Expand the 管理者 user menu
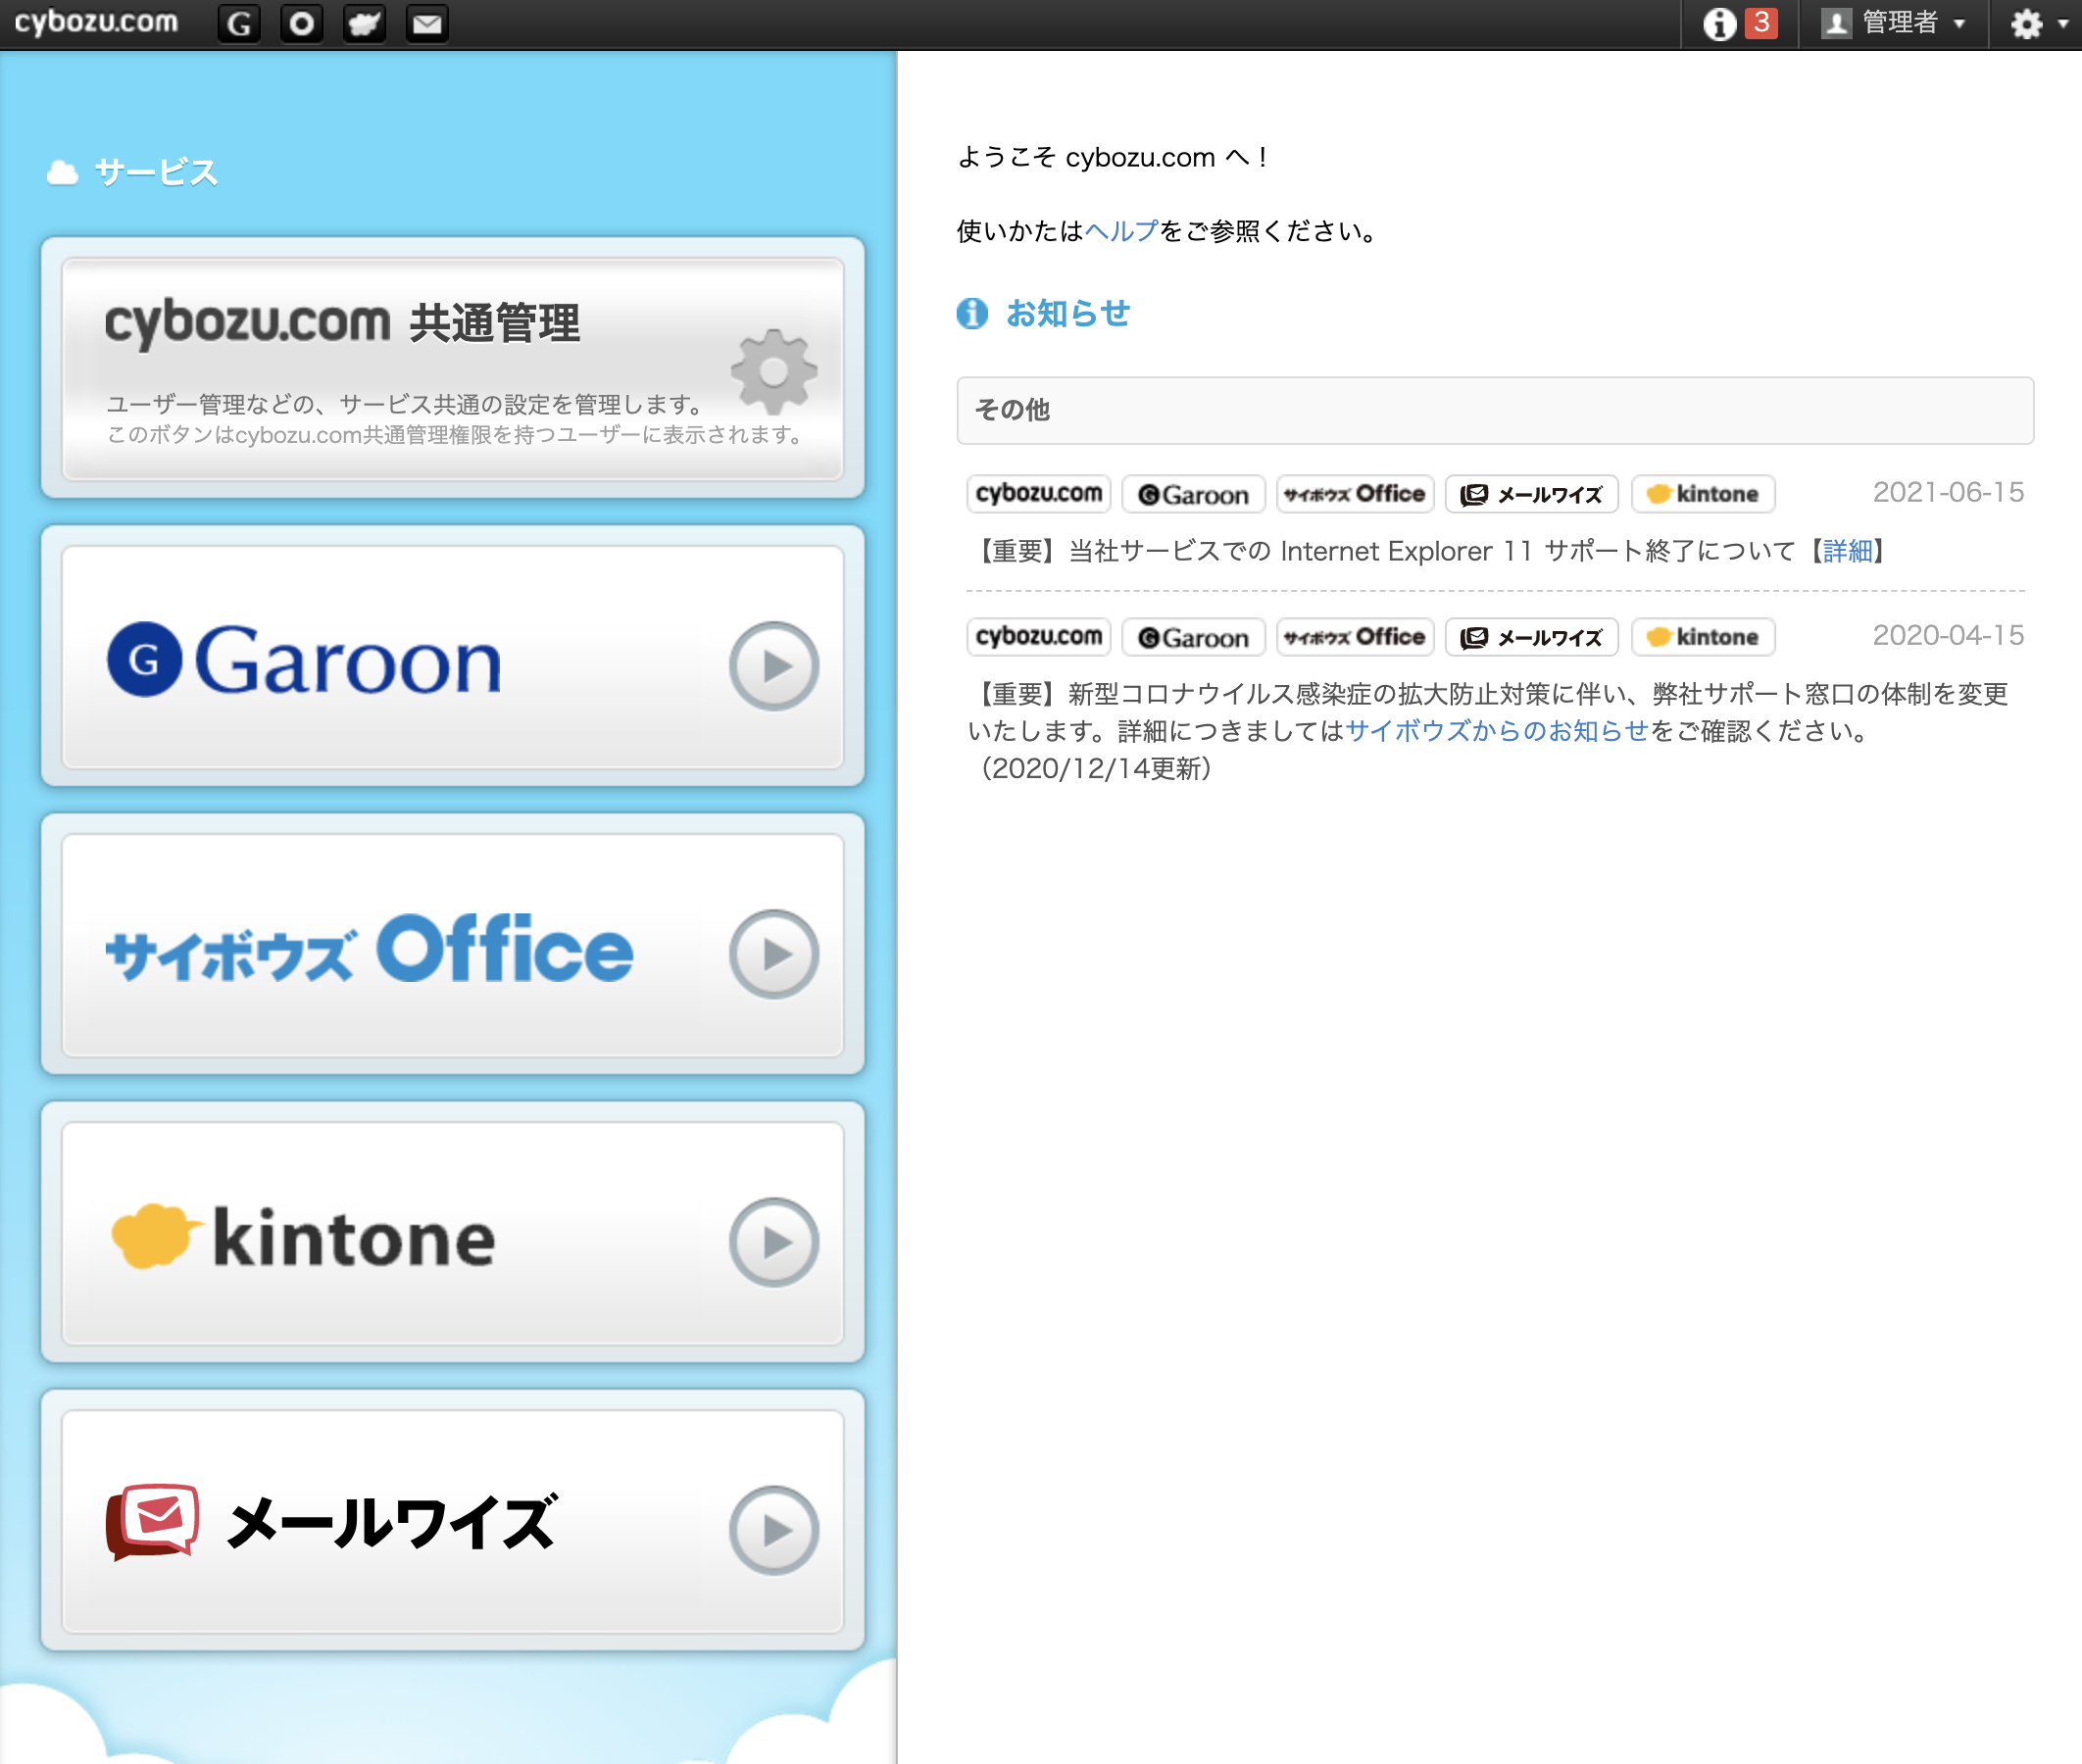This screenshot has width=2082, height=1764. (1893, 23)
